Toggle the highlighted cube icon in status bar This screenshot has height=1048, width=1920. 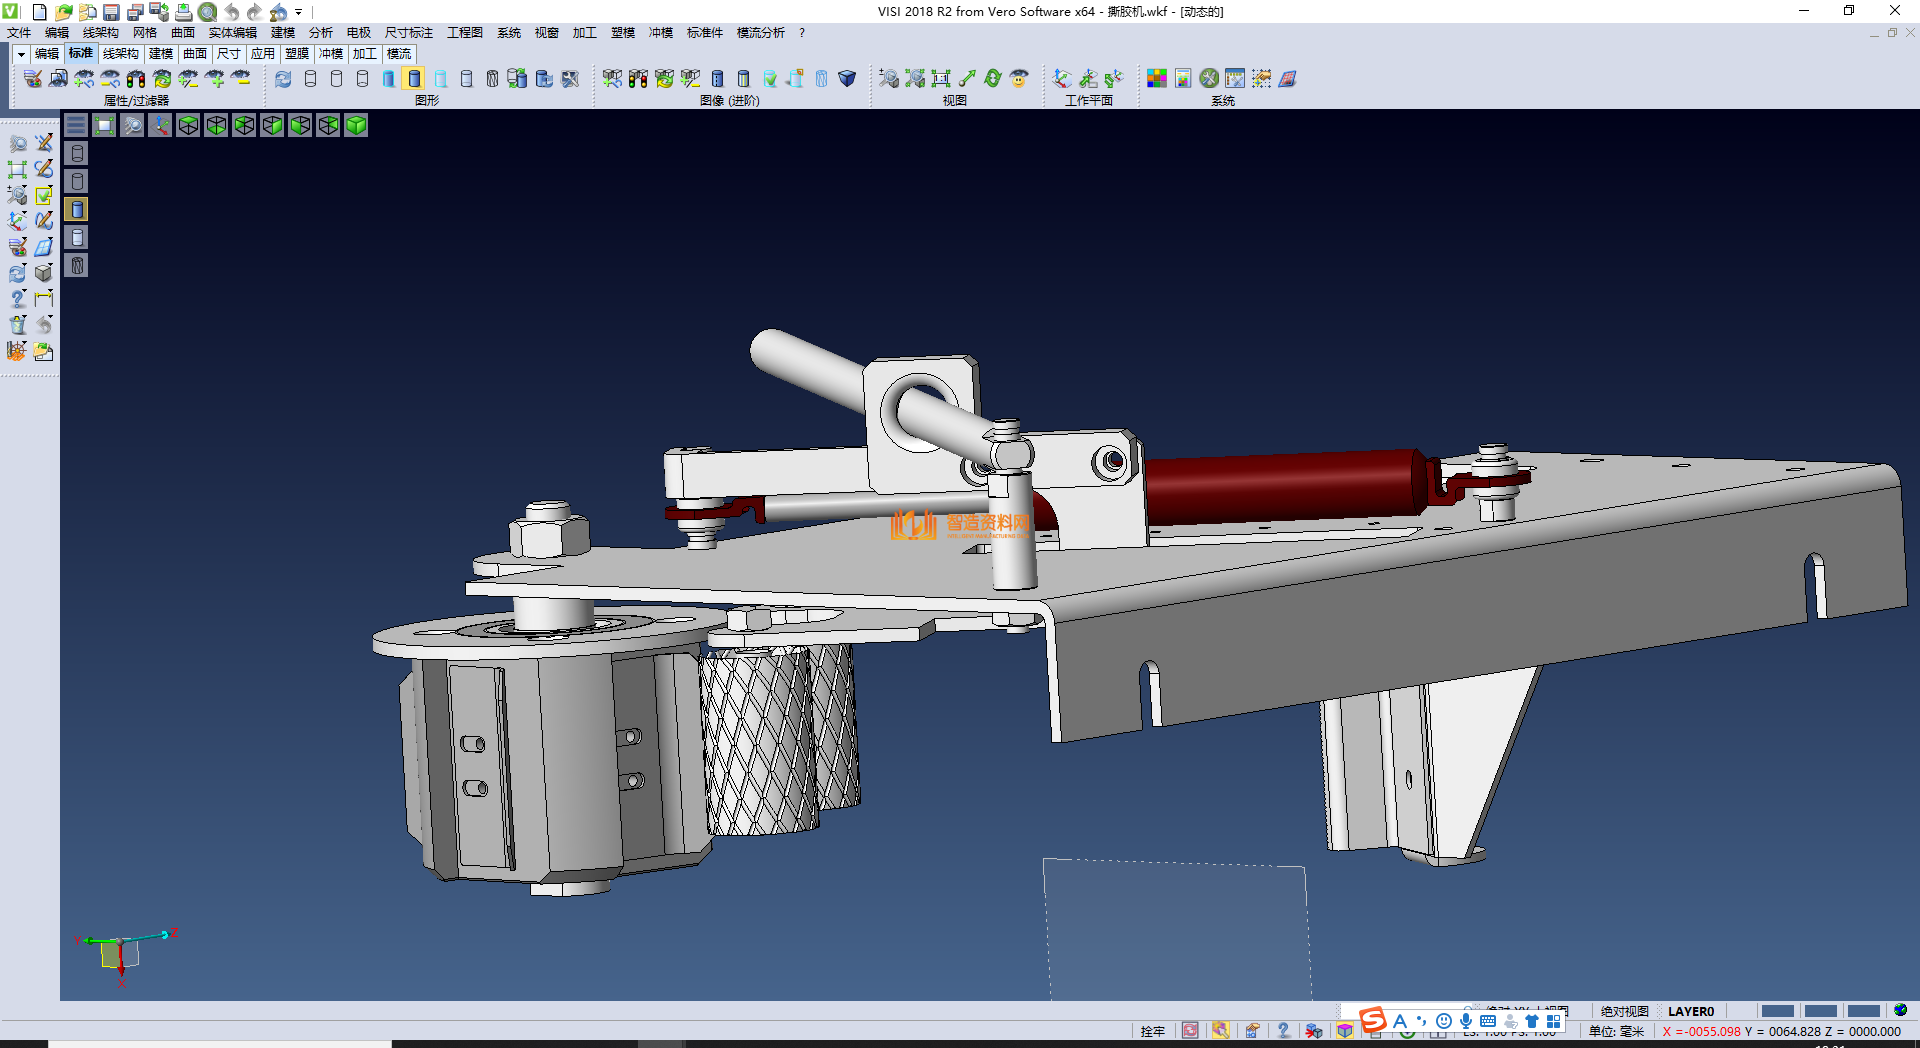click(1345, 1031)
